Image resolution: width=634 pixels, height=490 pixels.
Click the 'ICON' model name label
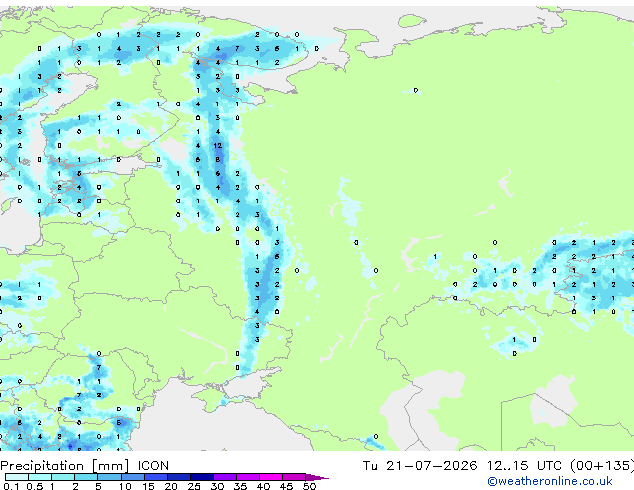153,466
